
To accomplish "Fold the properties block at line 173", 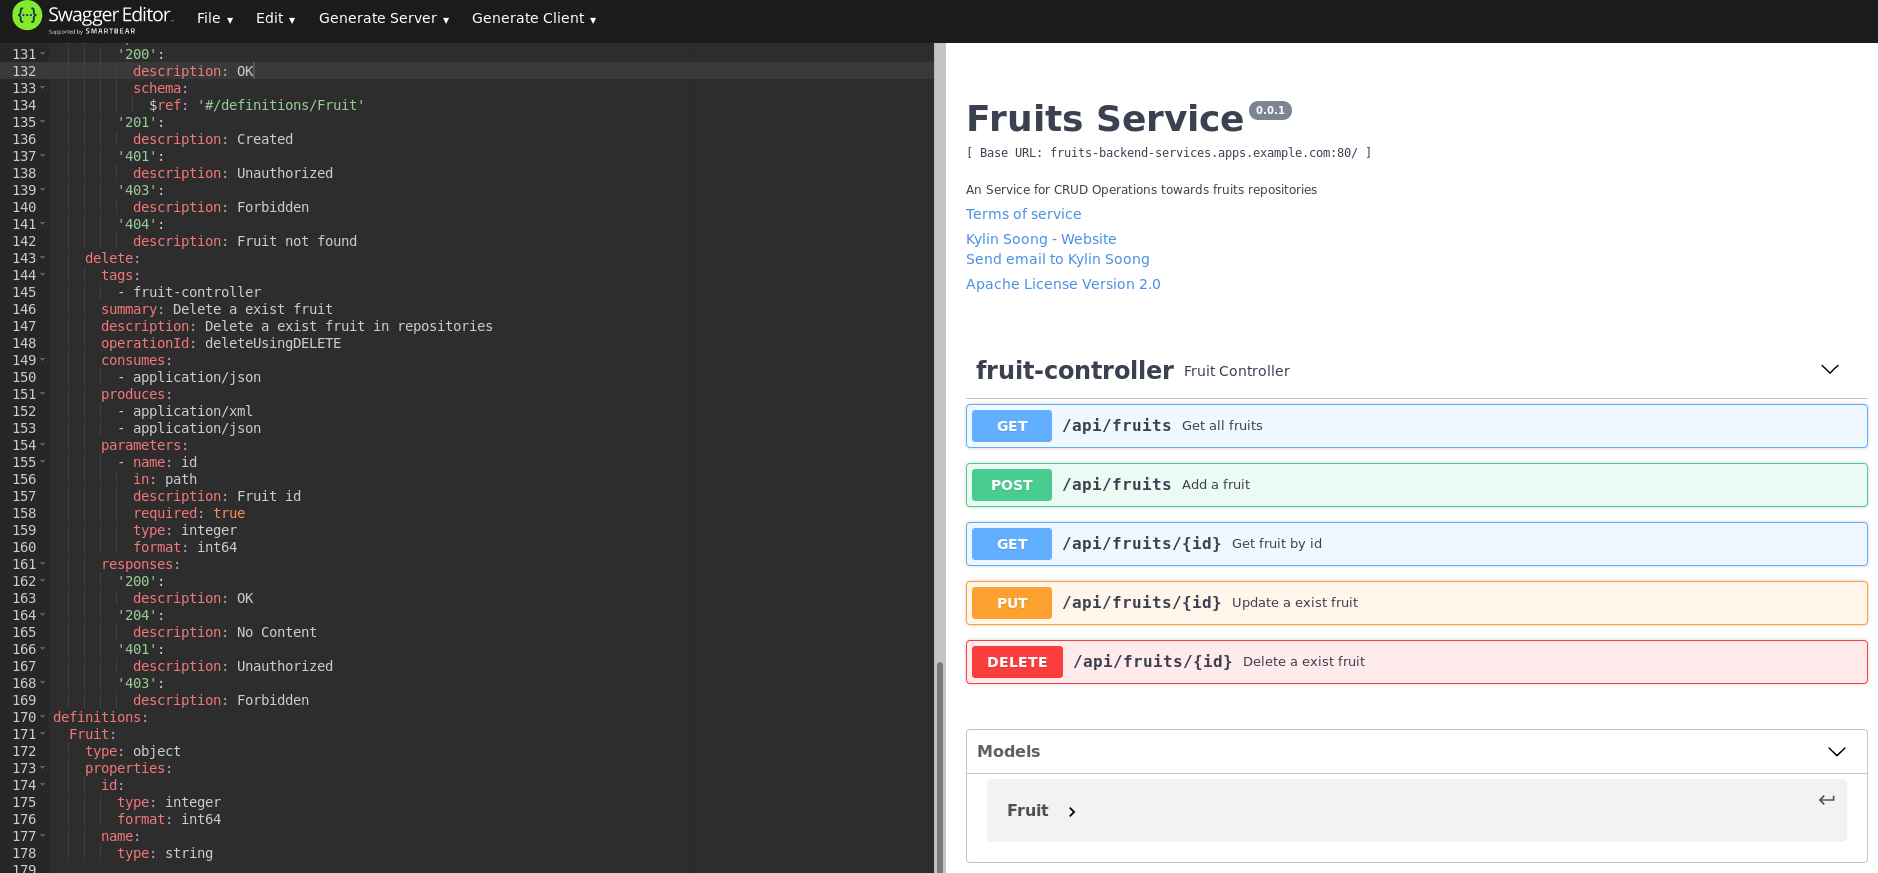I will [x=43, y=768].
